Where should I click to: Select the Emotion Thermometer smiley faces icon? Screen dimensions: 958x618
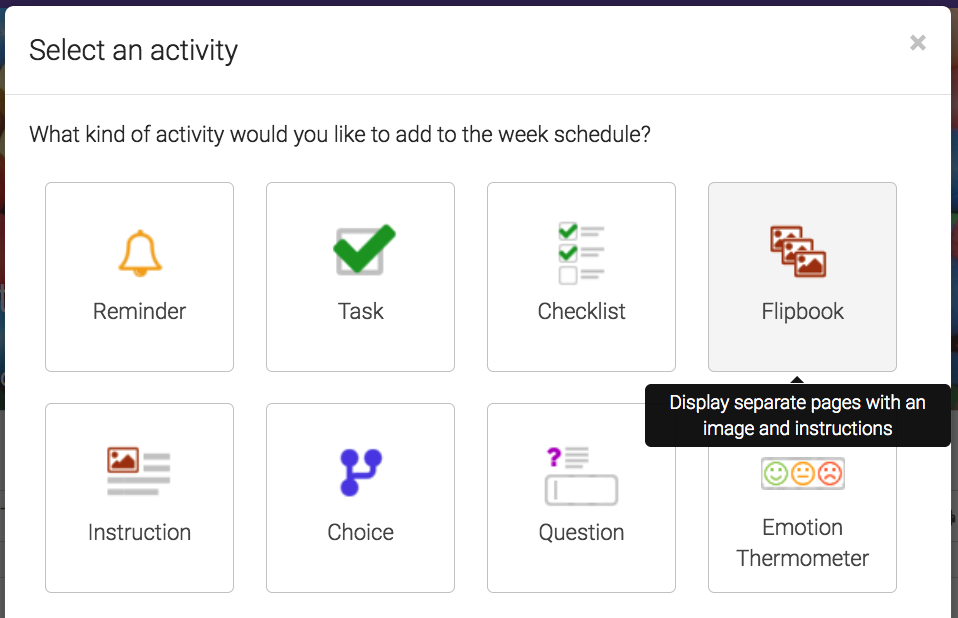(802, 473)
